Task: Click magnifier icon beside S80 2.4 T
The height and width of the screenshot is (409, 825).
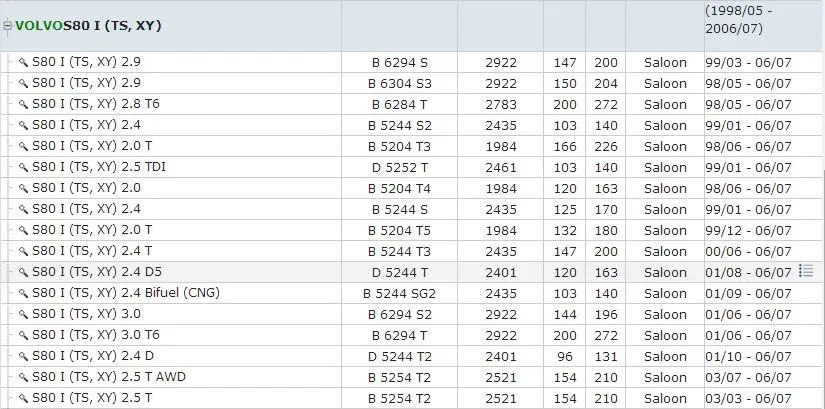Action: click(x=23, y=252)
